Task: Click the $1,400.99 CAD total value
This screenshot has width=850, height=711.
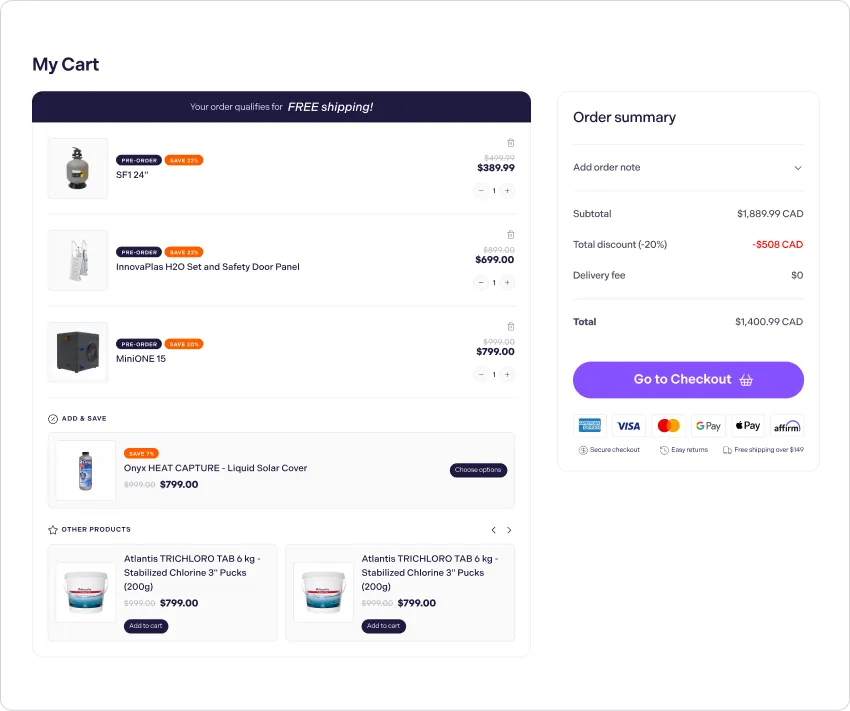Action: click(769, 321)
